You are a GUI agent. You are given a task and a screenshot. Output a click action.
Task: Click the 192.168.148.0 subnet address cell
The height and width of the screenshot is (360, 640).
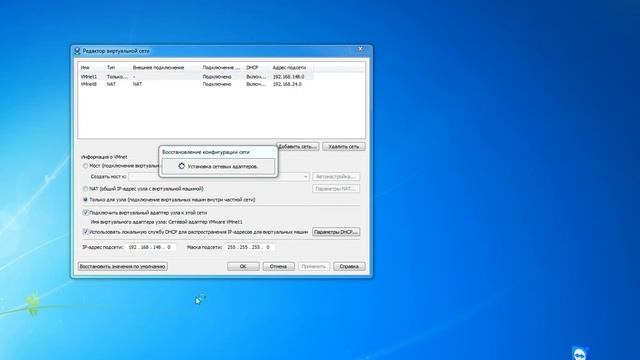(289, 76)
